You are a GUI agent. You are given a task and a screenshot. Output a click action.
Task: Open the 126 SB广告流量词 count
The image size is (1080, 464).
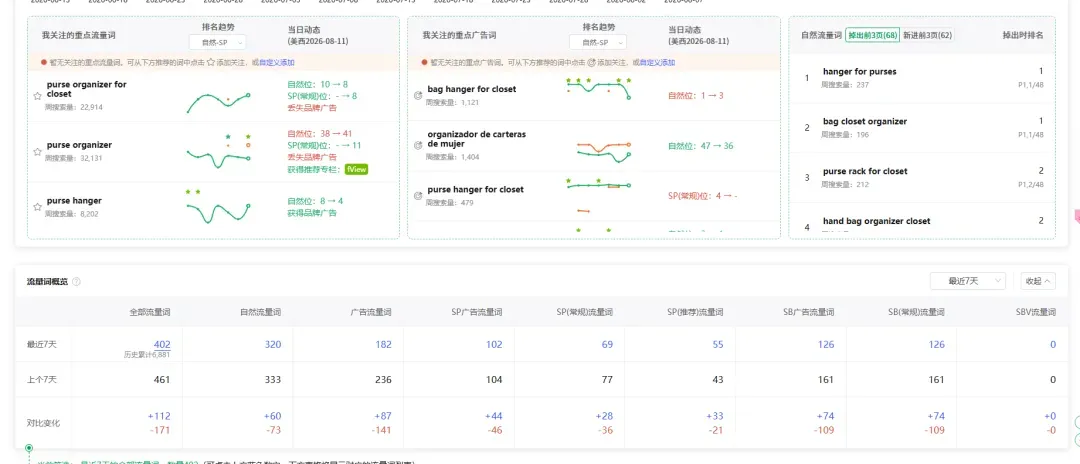pyautogui.click(x=826, y=344)
